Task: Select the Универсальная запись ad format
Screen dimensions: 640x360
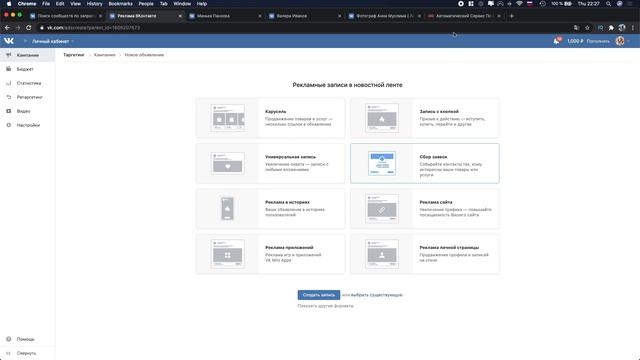Action: [x=270, y=163]
